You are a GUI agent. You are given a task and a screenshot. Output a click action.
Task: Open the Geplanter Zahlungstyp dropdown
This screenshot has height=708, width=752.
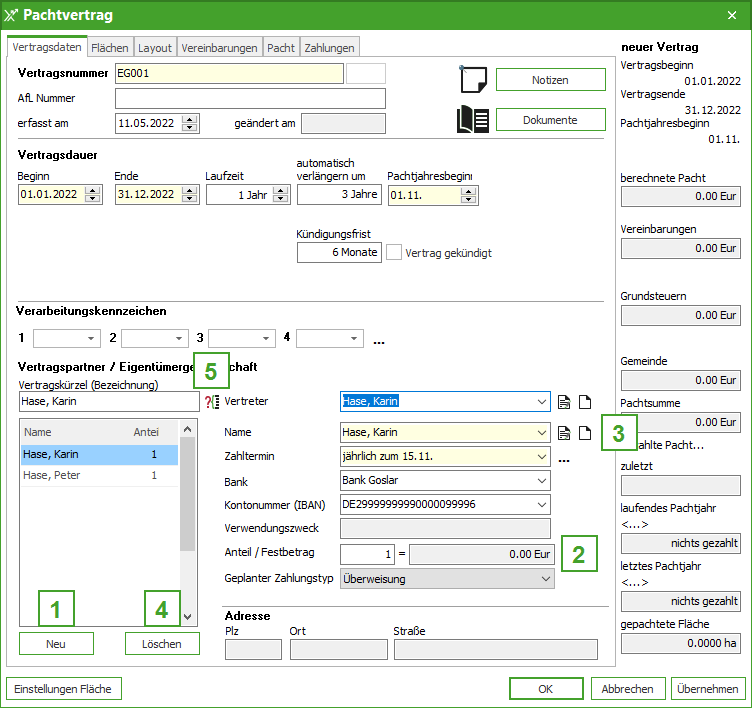(545, 578)
